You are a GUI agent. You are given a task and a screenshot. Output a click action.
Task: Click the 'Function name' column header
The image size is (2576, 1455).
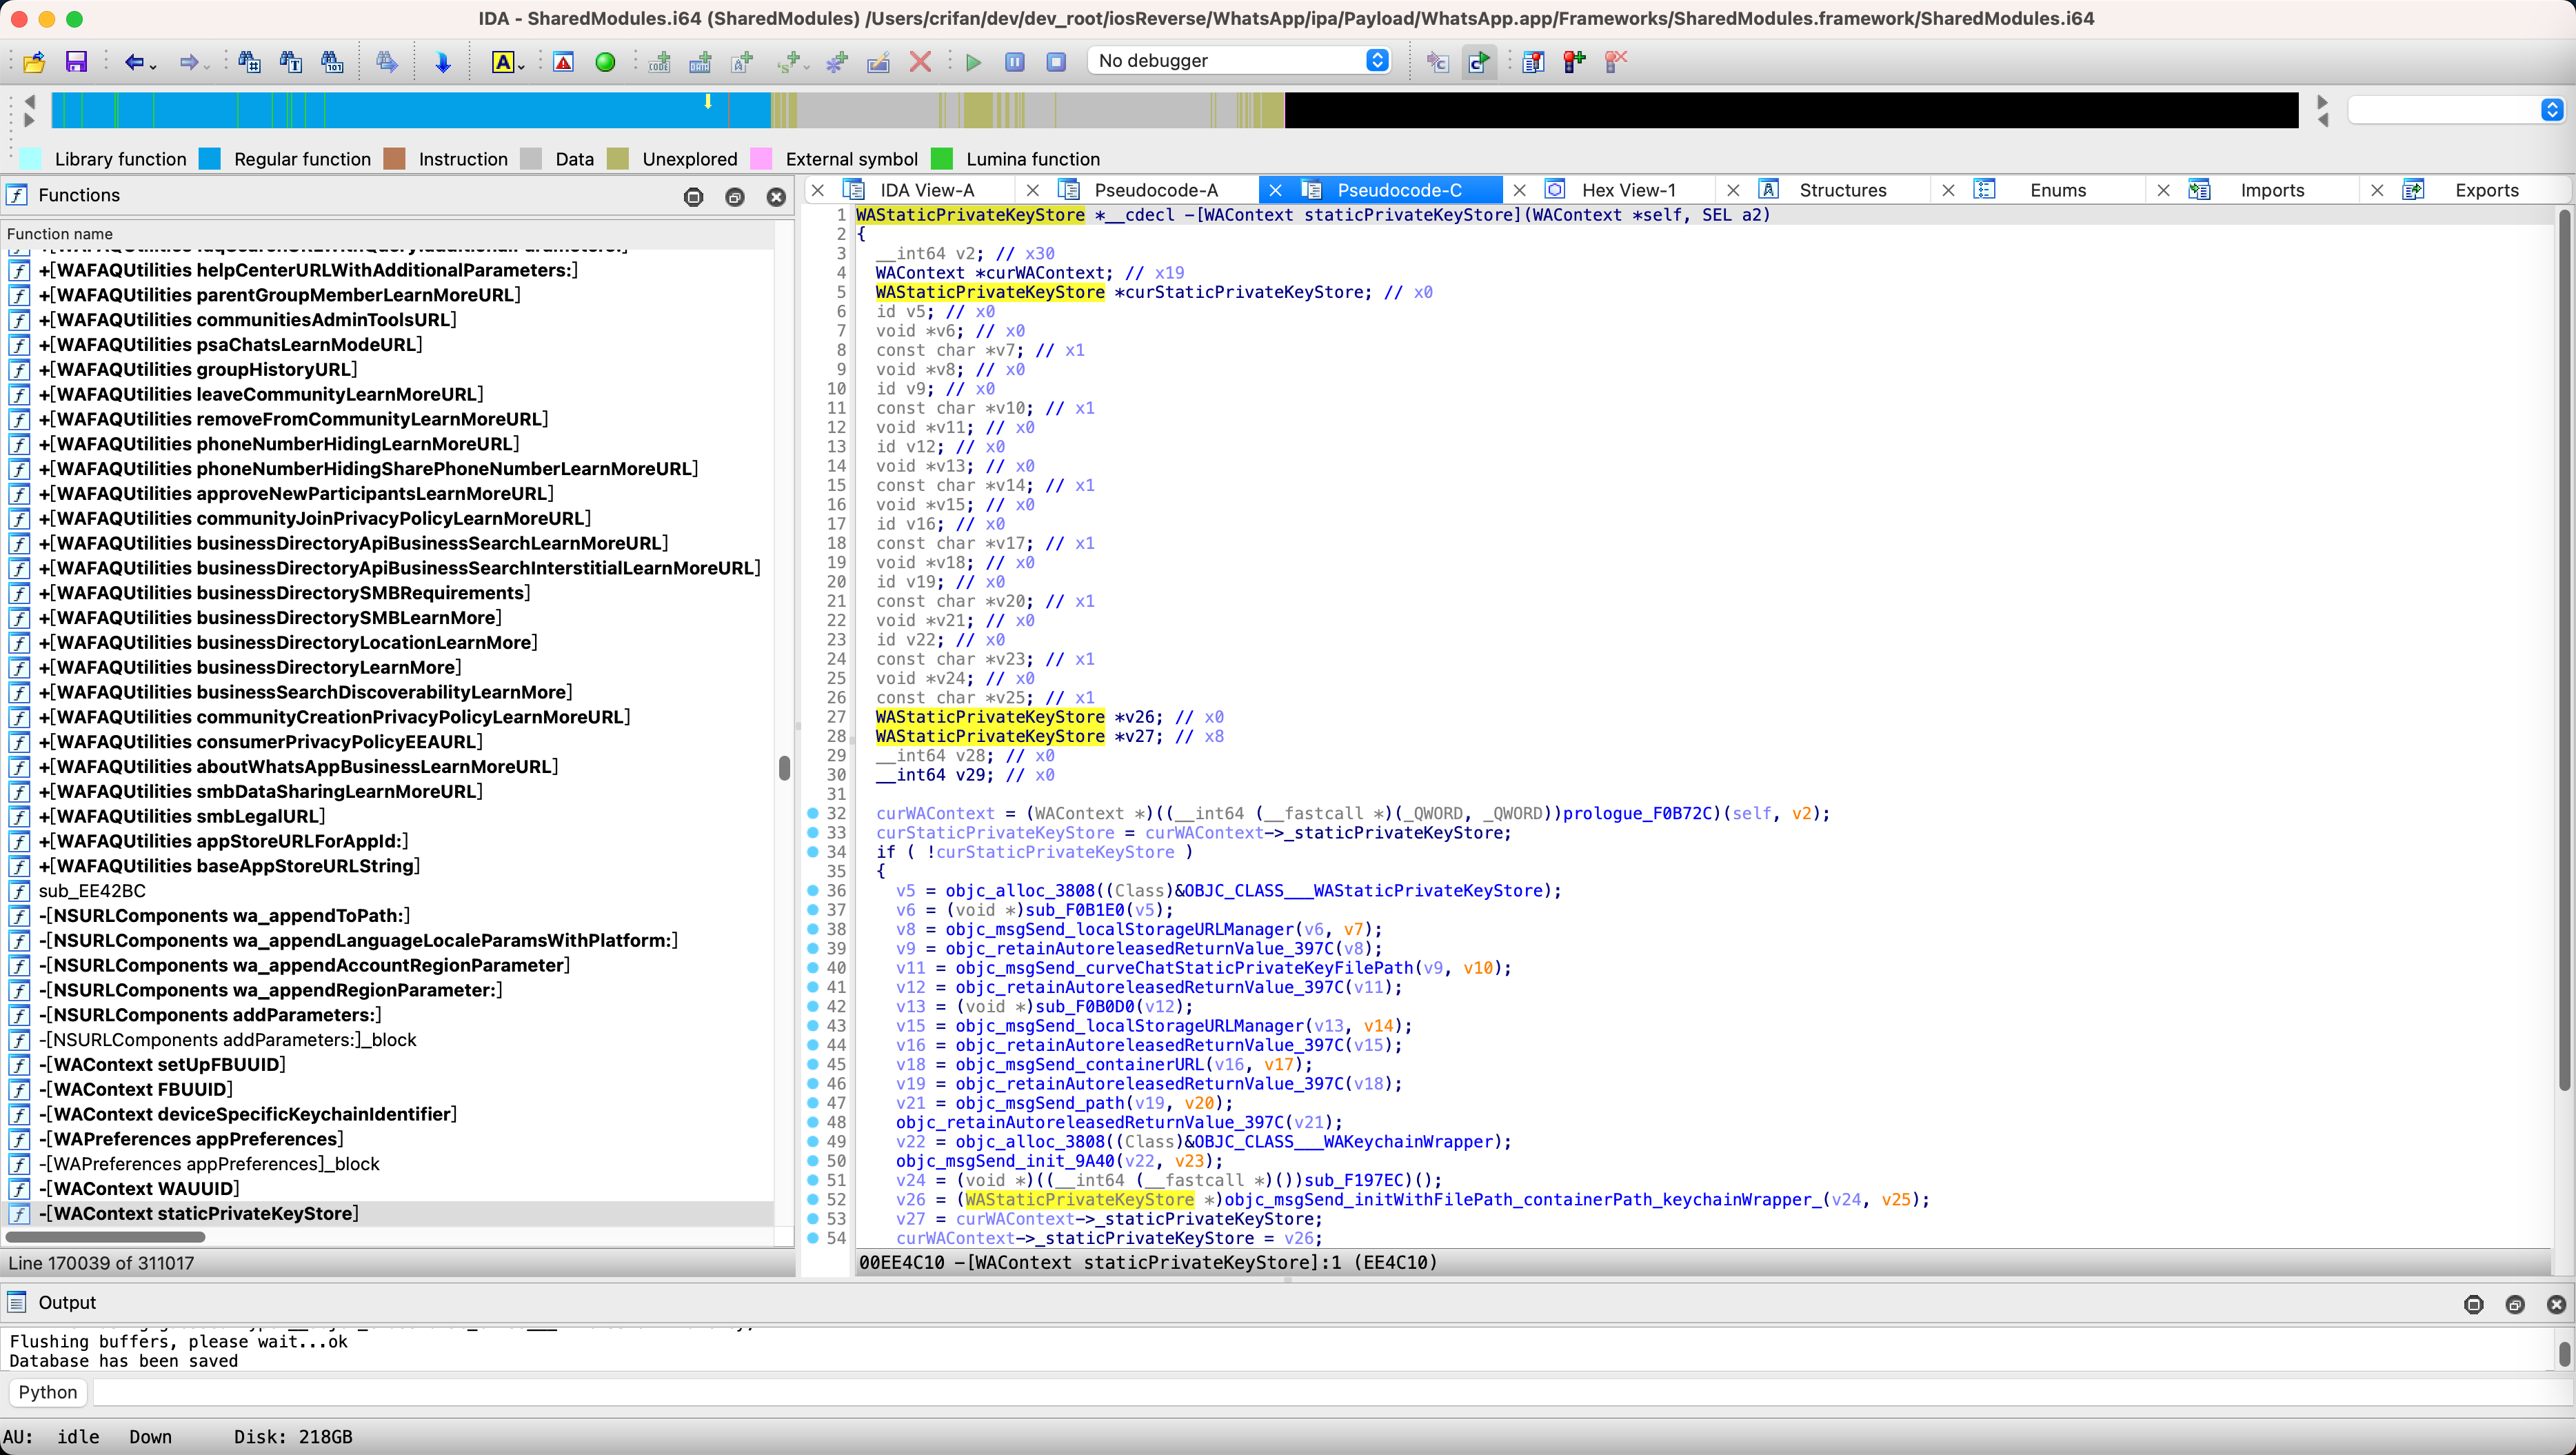386,234
